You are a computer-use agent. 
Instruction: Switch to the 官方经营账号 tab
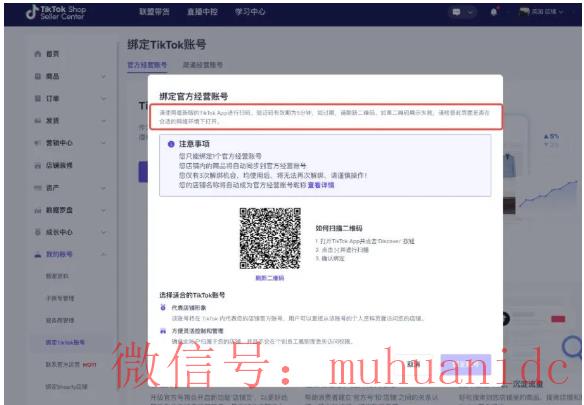click(x=147, y=65)
